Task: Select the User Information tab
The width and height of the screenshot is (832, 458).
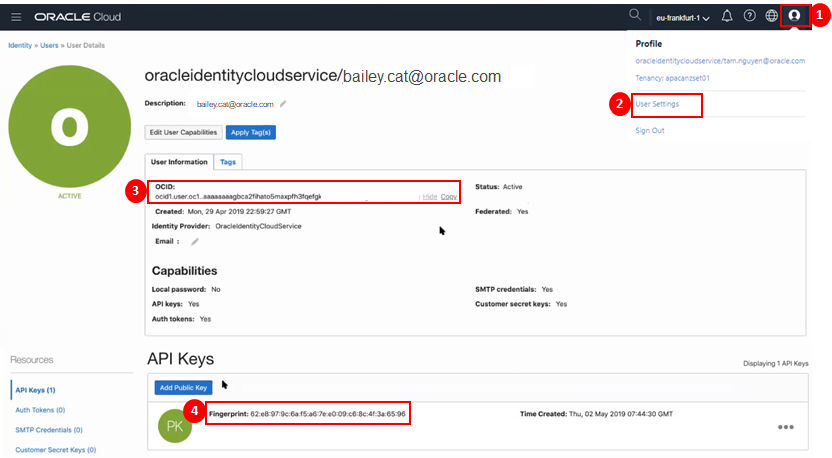Action: (179, 161)
